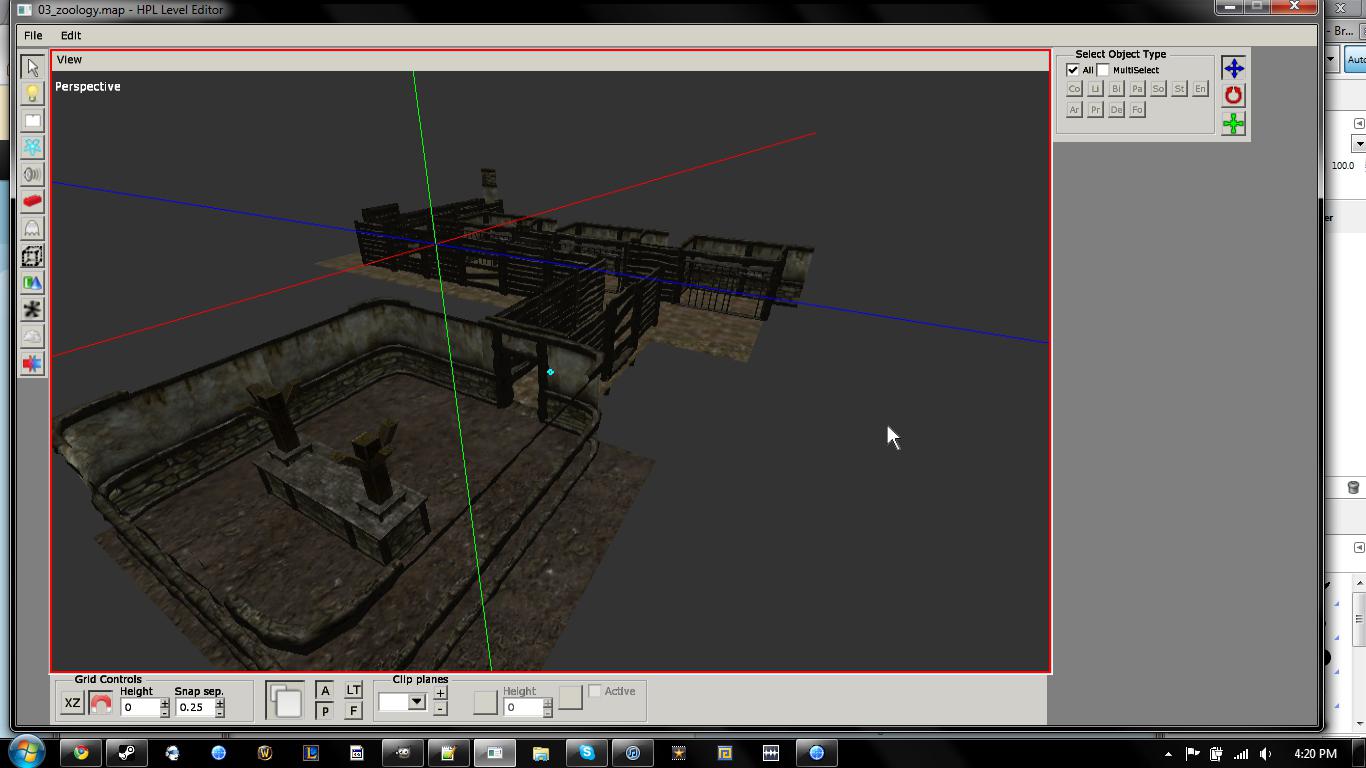The height and width of the screenshot is (768, 1366).
Task: Toggle the red magnet grid snapping
Action: click(x=100, y=703)
